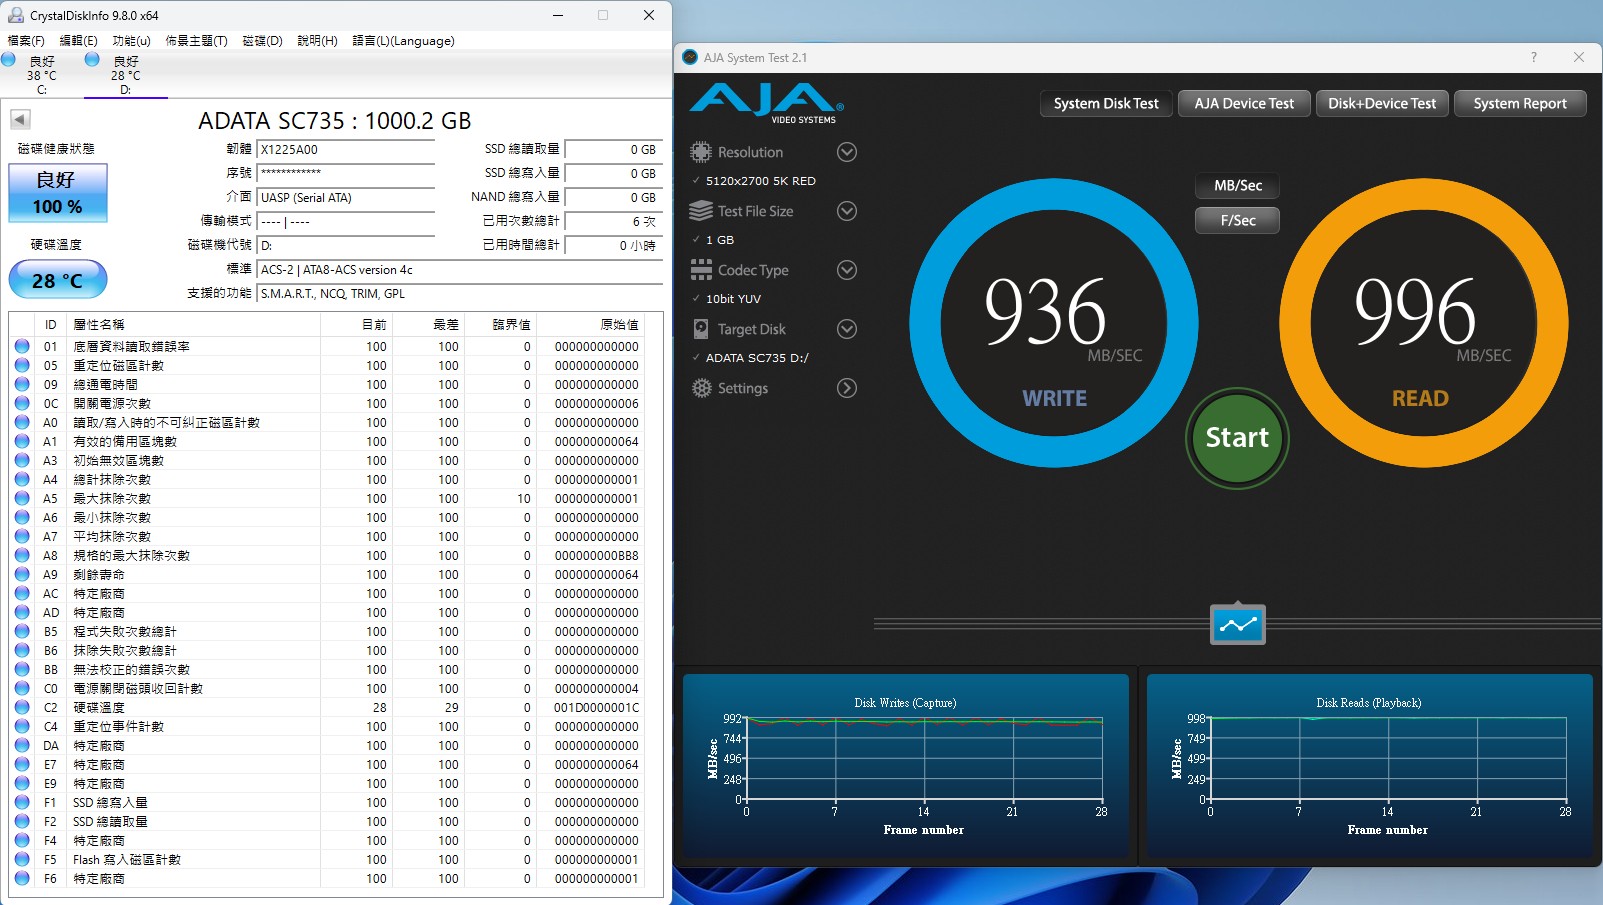Click the blue WRITE speed gauge
Screen dimensions: 1603x905
pyautogui.click(x=1054, y=323)
